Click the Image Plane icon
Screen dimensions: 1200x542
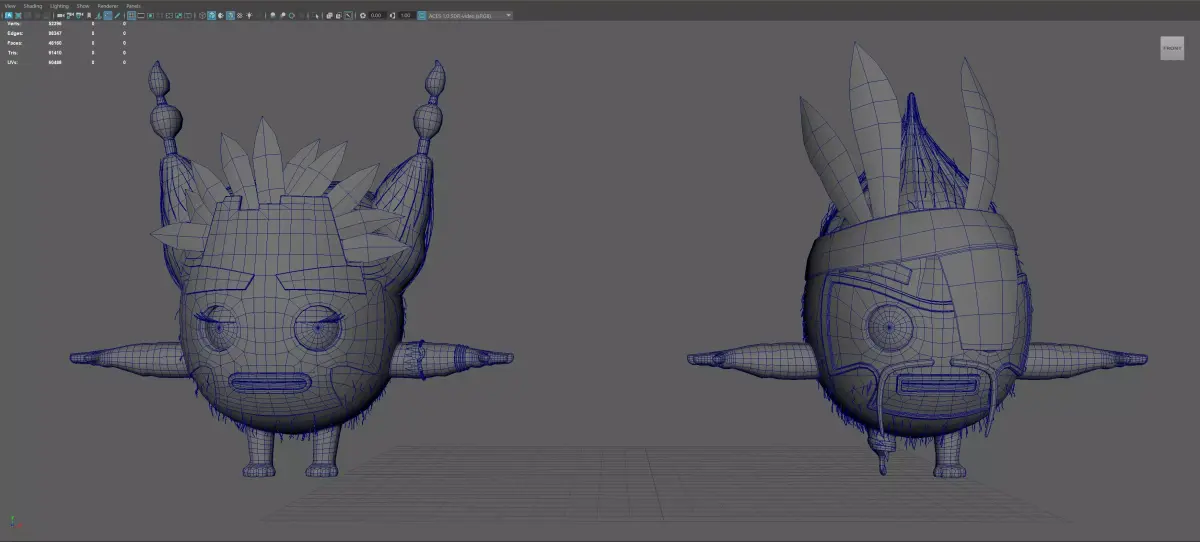pyautogui.click(x=99, y=16)
